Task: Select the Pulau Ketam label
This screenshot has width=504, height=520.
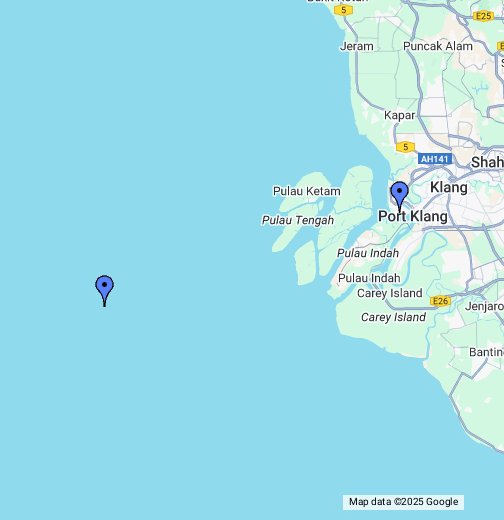Action: tap(307, 191)
